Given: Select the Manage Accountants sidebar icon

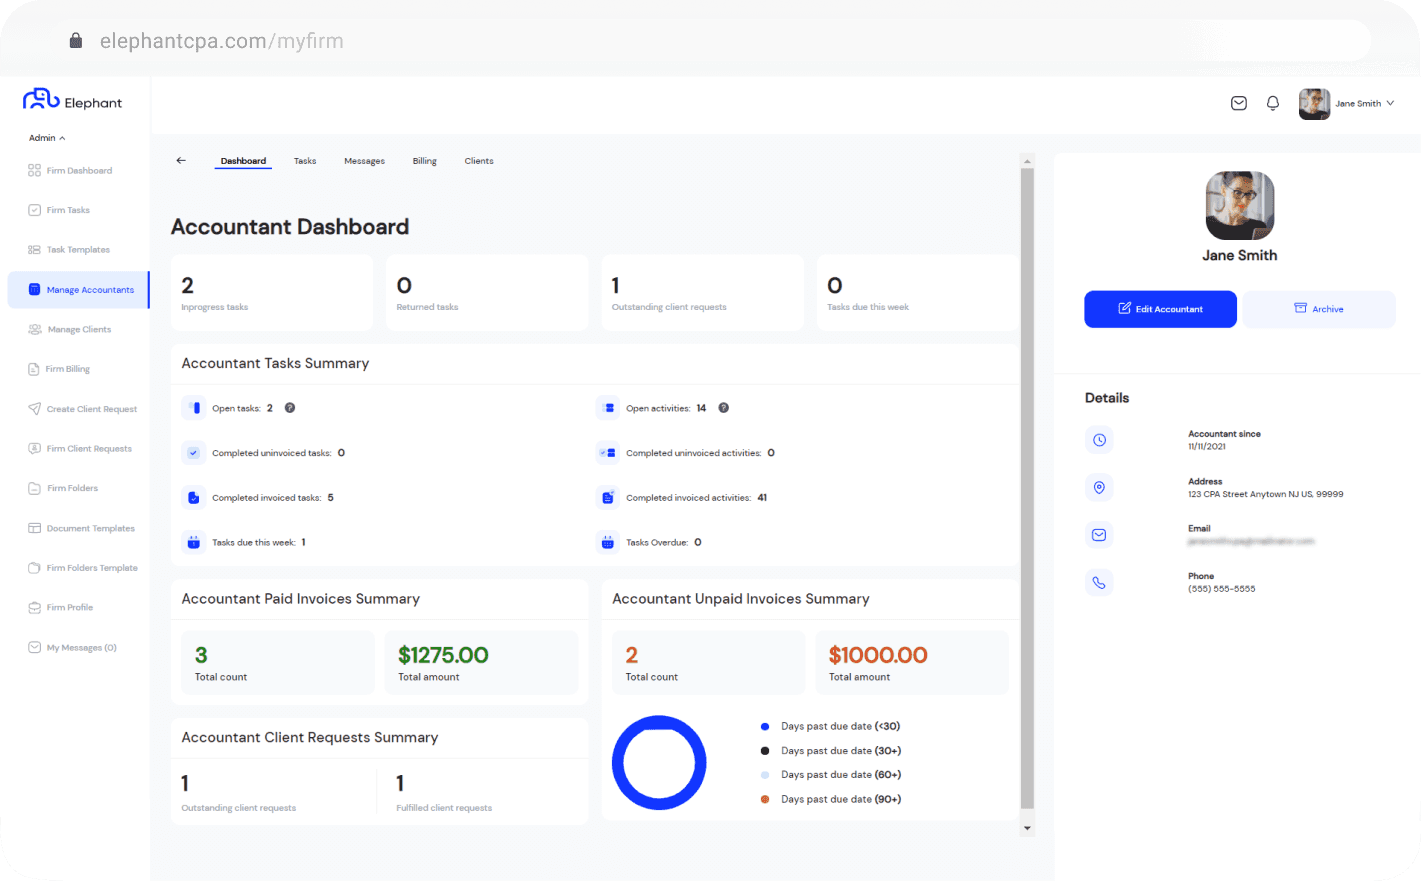Looking at the screenshot, I should (33, 289).
